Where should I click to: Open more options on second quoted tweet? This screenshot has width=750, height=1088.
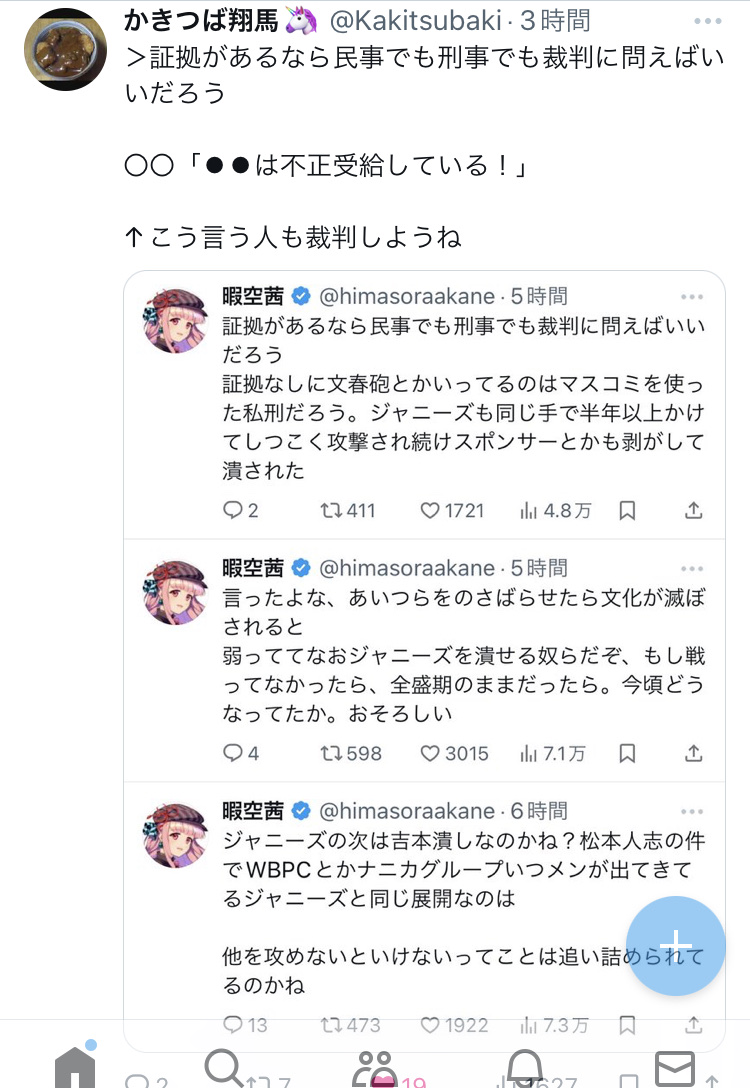point(692,569)
